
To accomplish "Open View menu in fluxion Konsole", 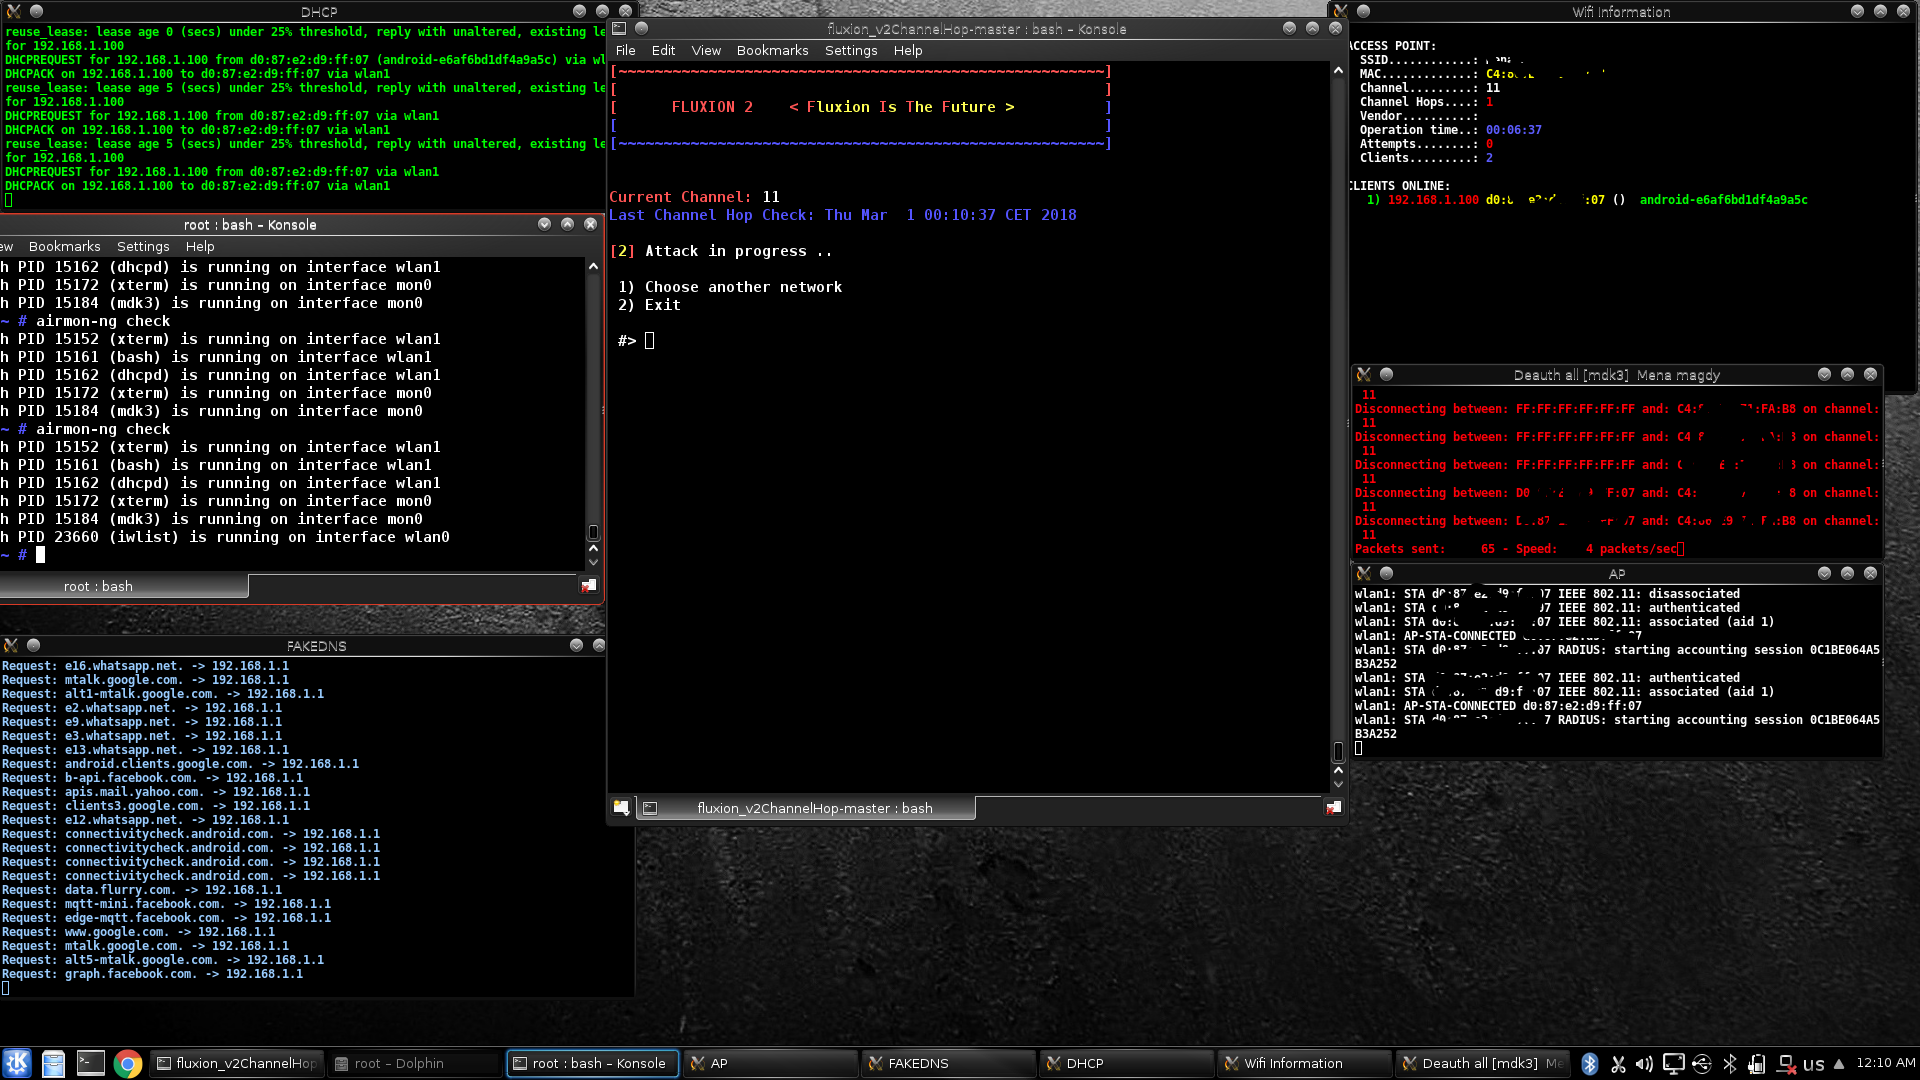I will coord(706,50).
